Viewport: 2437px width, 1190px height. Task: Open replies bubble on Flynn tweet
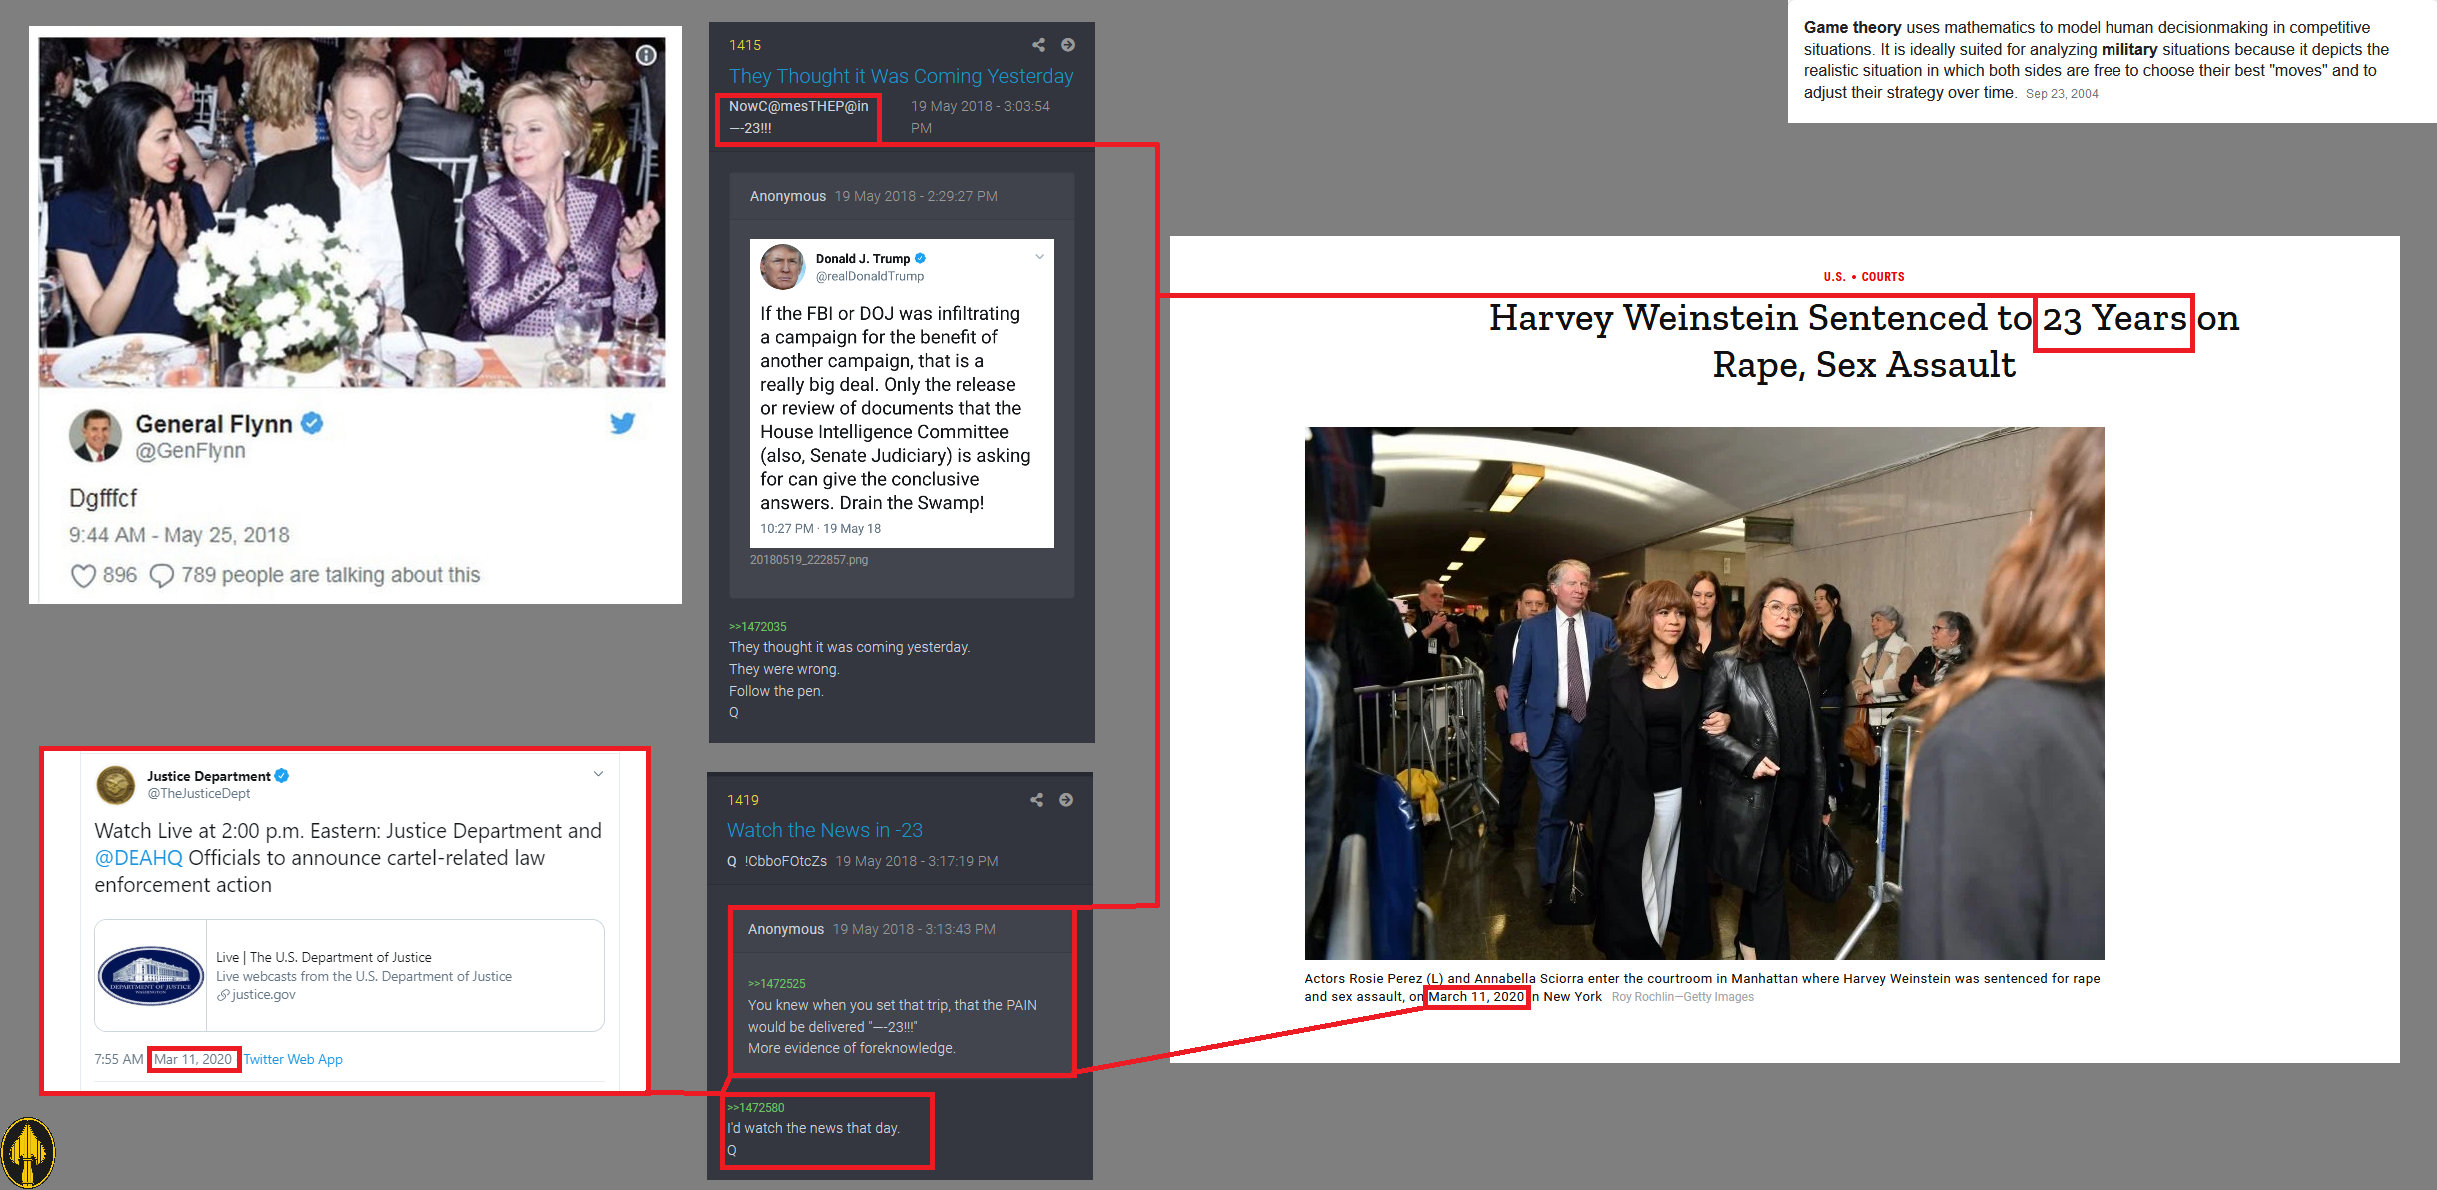[161, 576]
